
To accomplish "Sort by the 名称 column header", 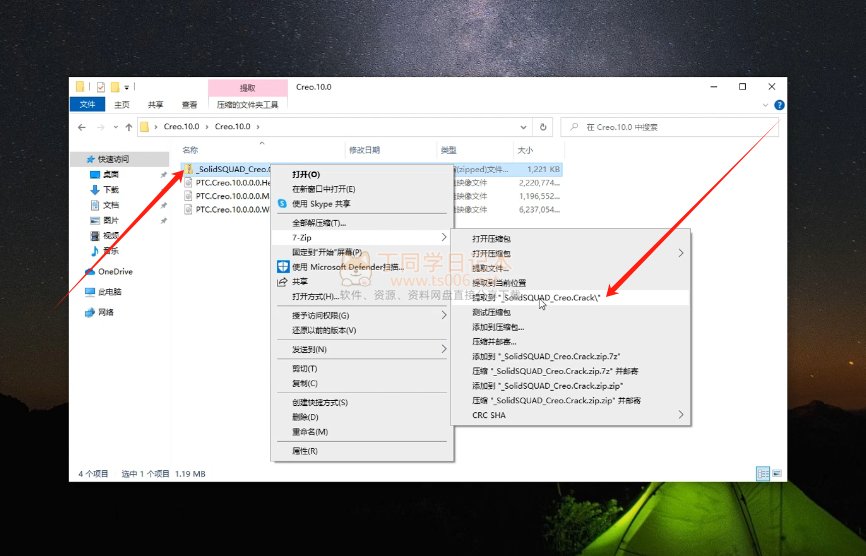I will point(190,150).
